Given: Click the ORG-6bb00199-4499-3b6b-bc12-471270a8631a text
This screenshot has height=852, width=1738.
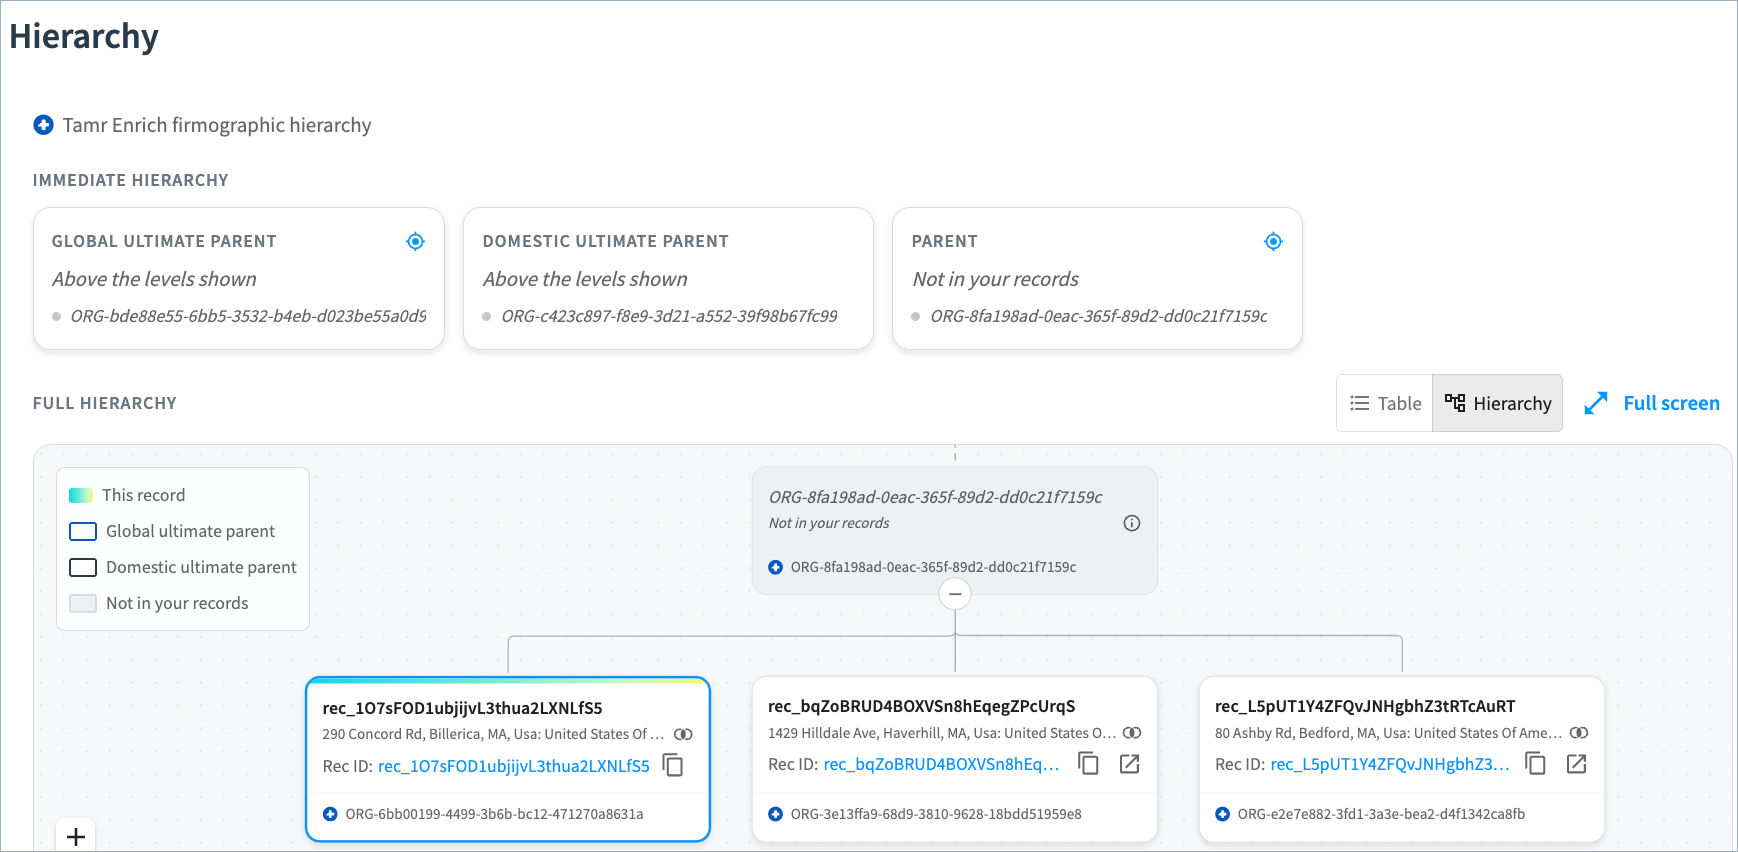Looking at the screenshot, I should 494,814.
